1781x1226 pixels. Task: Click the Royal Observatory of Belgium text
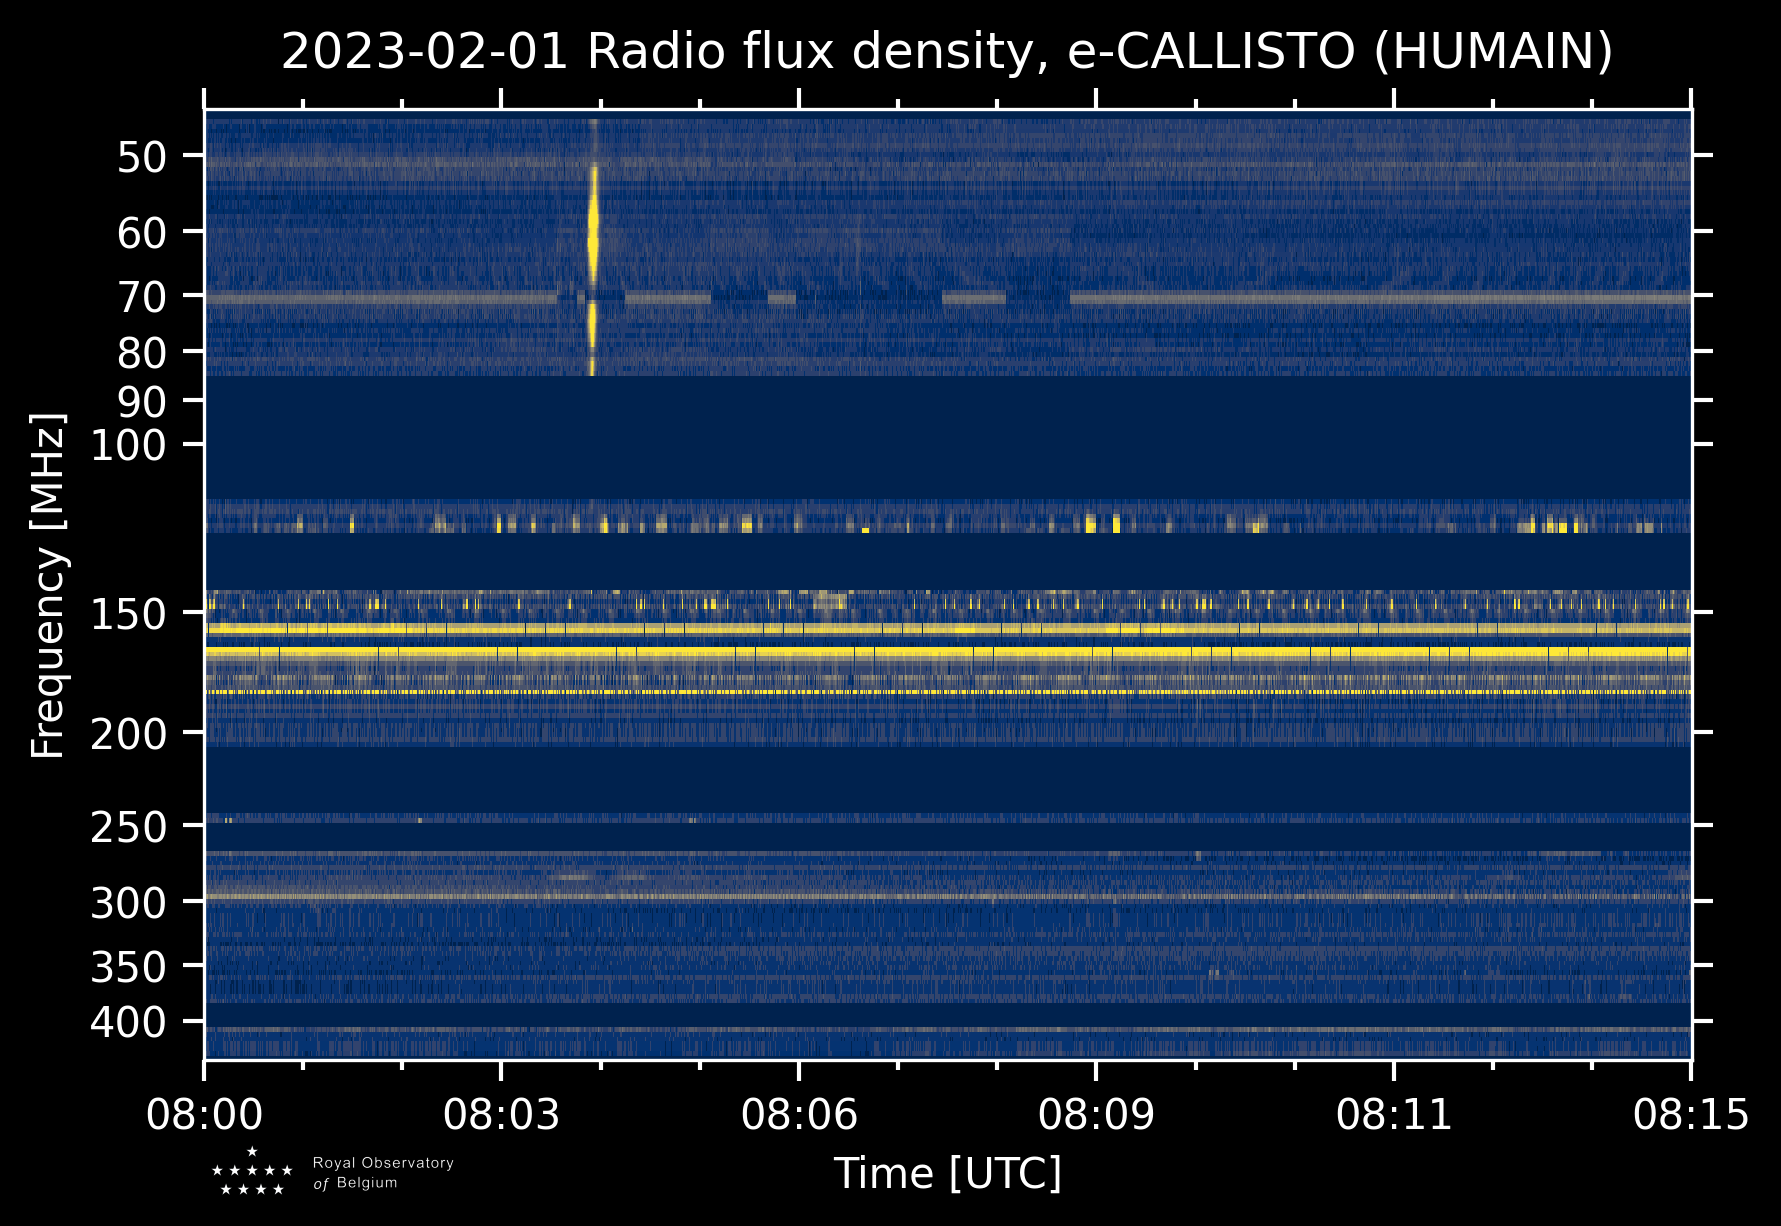tap(382, 1173)
